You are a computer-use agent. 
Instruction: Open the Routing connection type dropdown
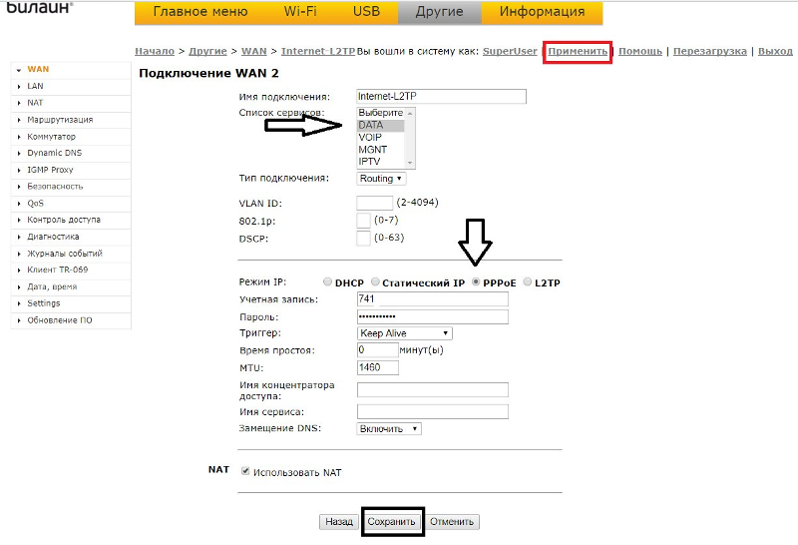click(x=381, y=178)
